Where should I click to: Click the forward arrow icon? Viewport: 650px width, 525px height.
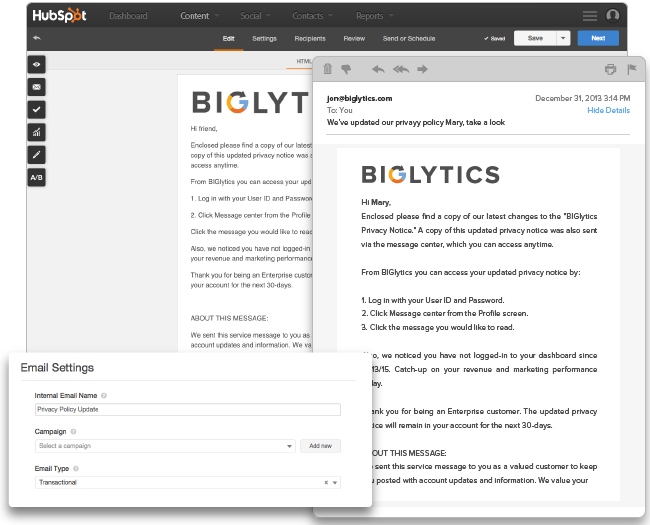pos(422,69)
